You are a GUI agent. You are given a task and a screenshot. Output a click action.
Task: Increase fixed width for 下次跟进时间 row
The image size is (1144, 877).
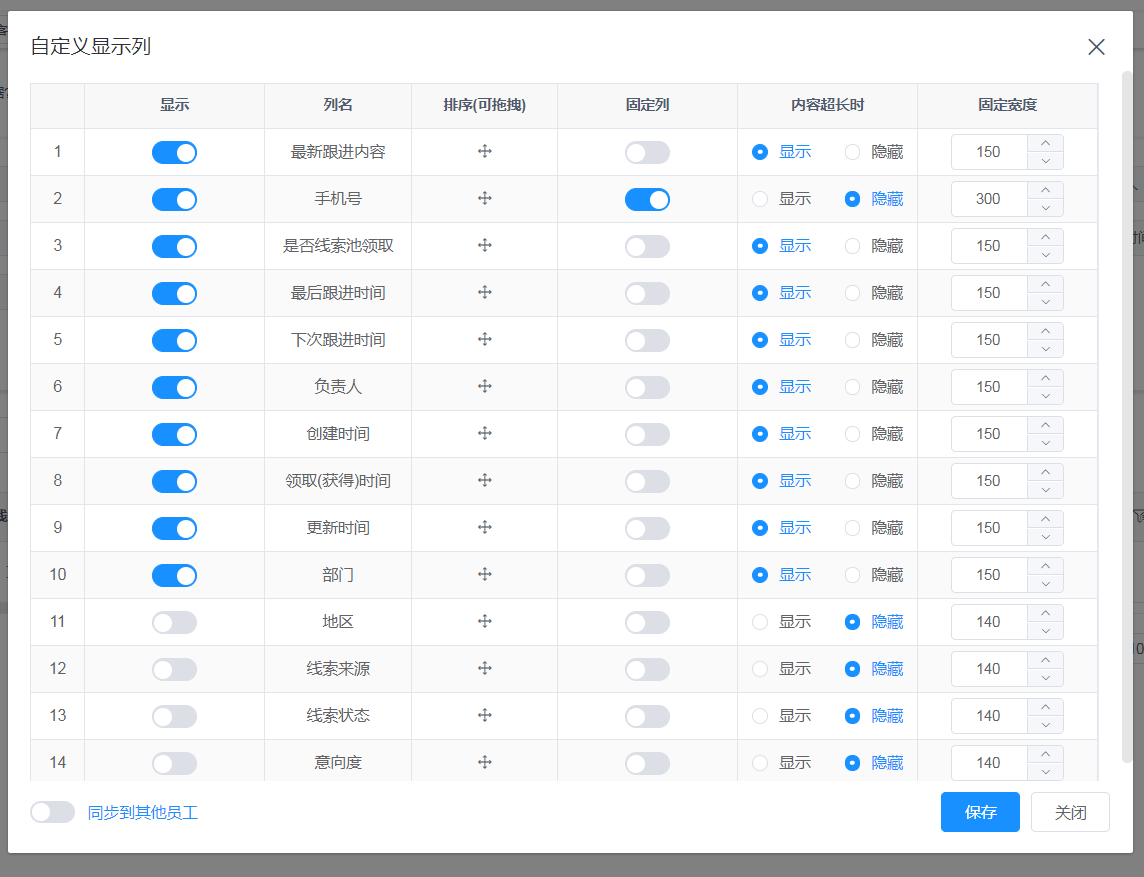click(x=1045, y=331)
